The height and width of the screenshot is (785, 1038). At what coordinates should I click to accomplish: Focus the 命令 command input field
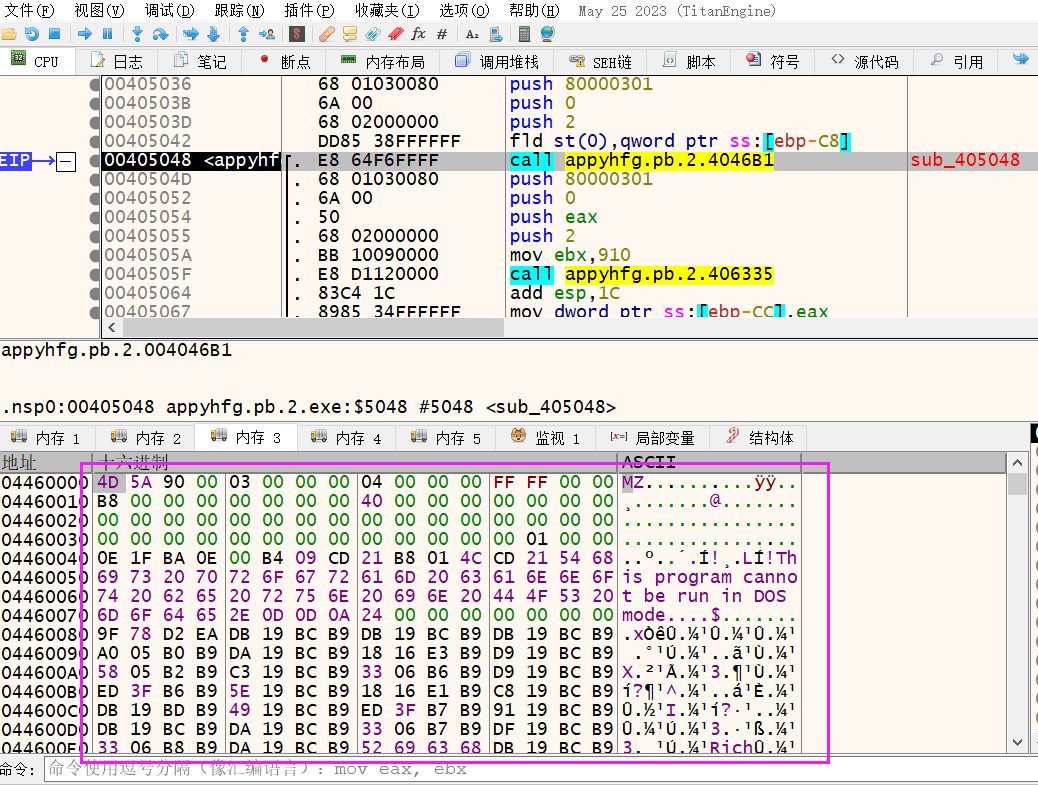coord(541,770)
